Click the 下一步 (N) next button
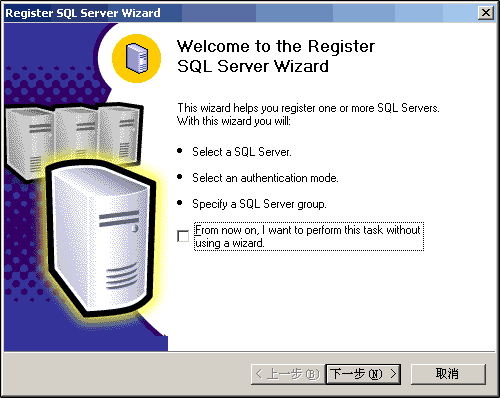This screenshot has width=500, height=398. coord(363,374)
